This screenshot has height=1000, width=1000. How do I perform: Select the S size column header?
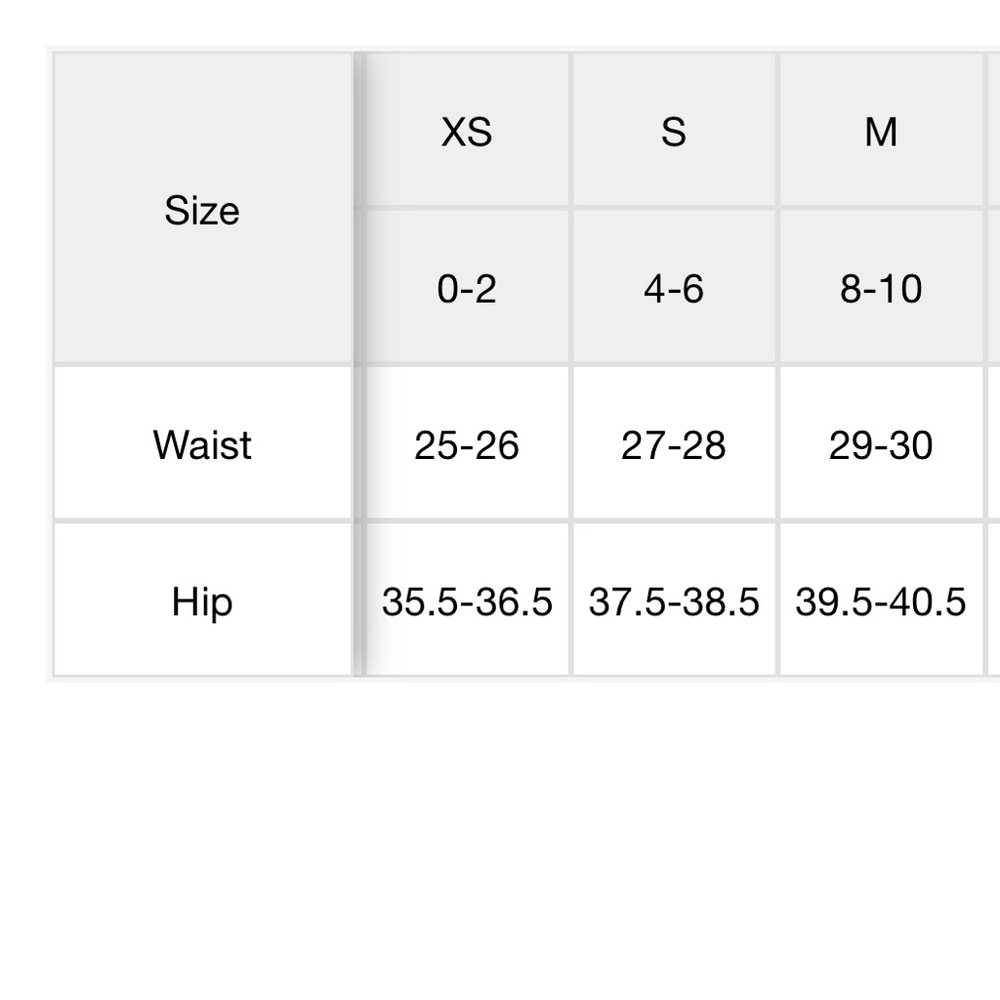[674, 130]
